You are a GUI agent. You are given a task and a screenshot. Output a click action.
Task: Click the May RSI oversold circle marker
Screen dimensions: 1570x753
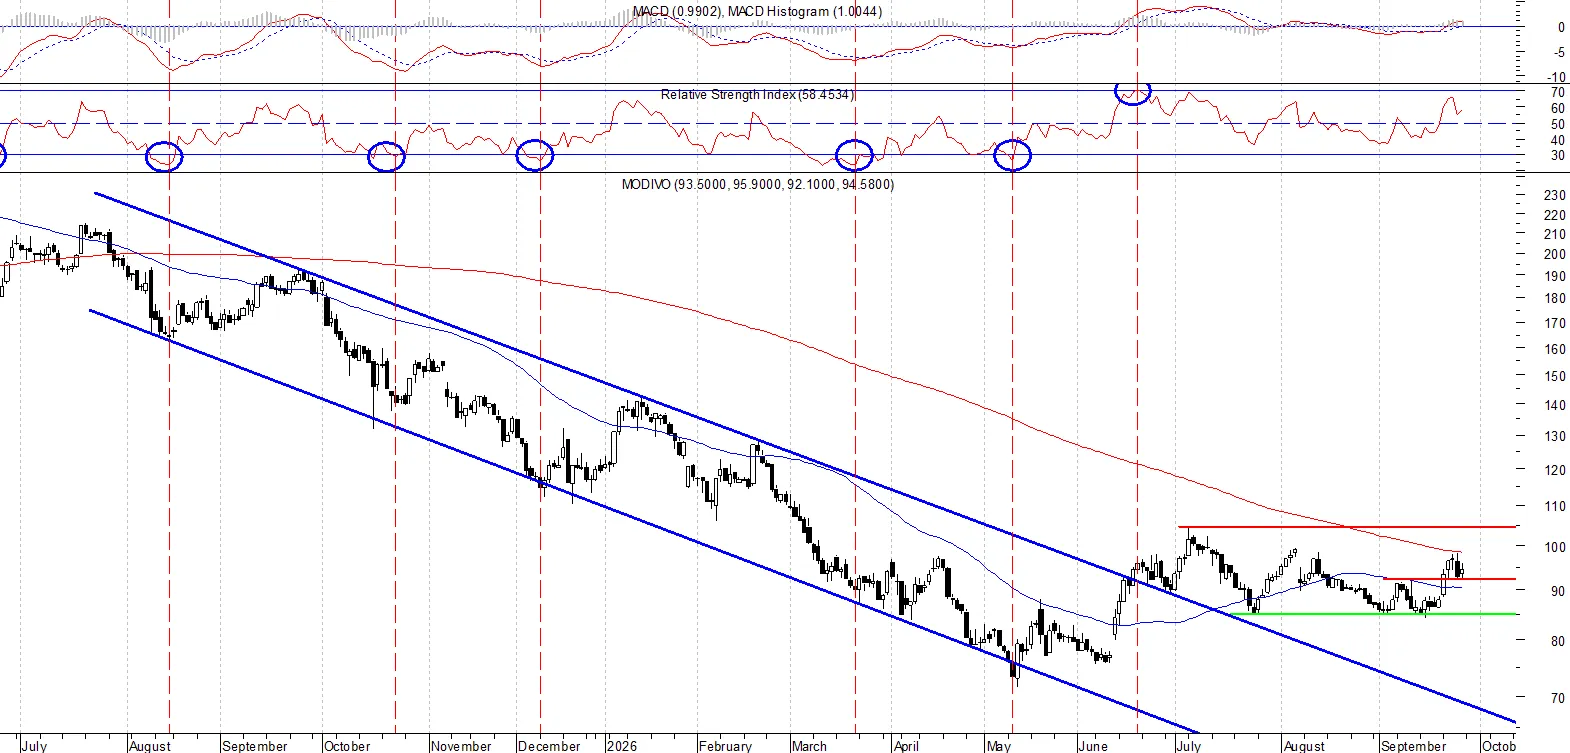[1012, 155]
